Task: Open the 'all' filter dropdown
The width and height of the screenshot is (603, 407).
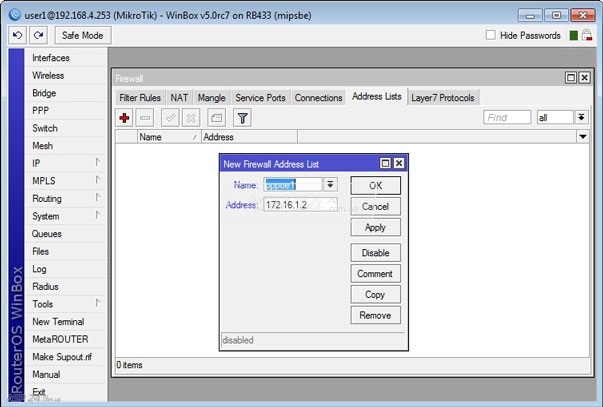Action: (582, 118)
